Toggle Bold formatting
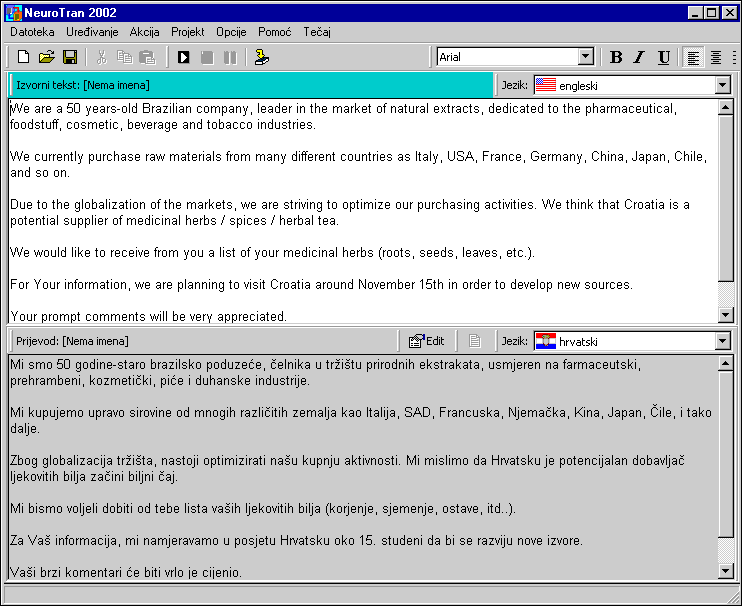Image resolution: width=742 pixels, height=606 pixels. coord(616,57)
